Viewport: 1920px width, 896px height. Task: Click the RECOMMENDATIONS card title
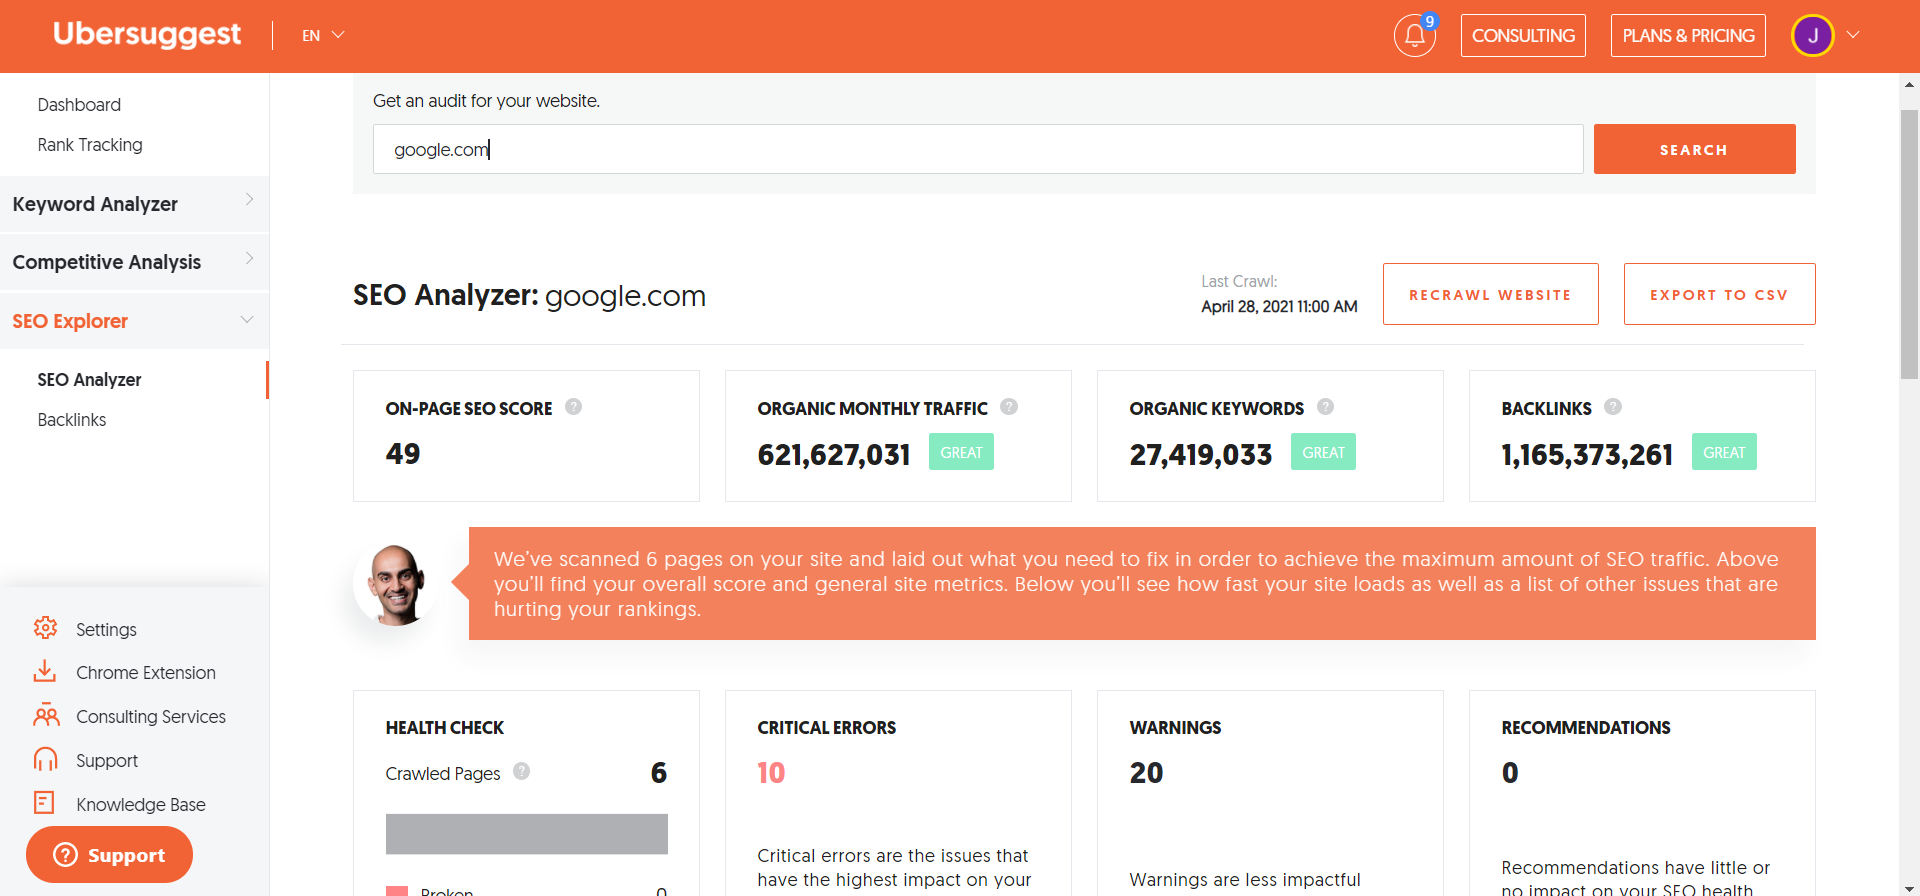click(x=1586, y=728)
